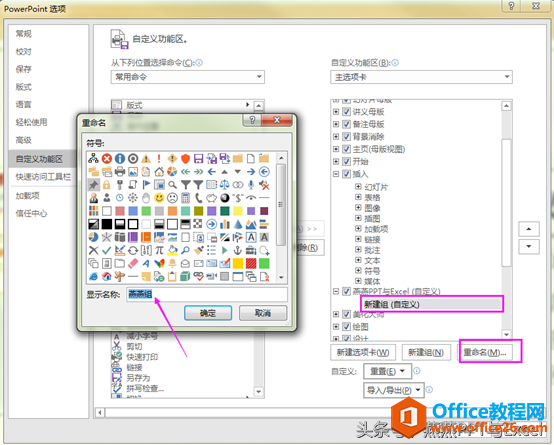Uncheck the 绘图 tab checkbox

coord(346,327)
